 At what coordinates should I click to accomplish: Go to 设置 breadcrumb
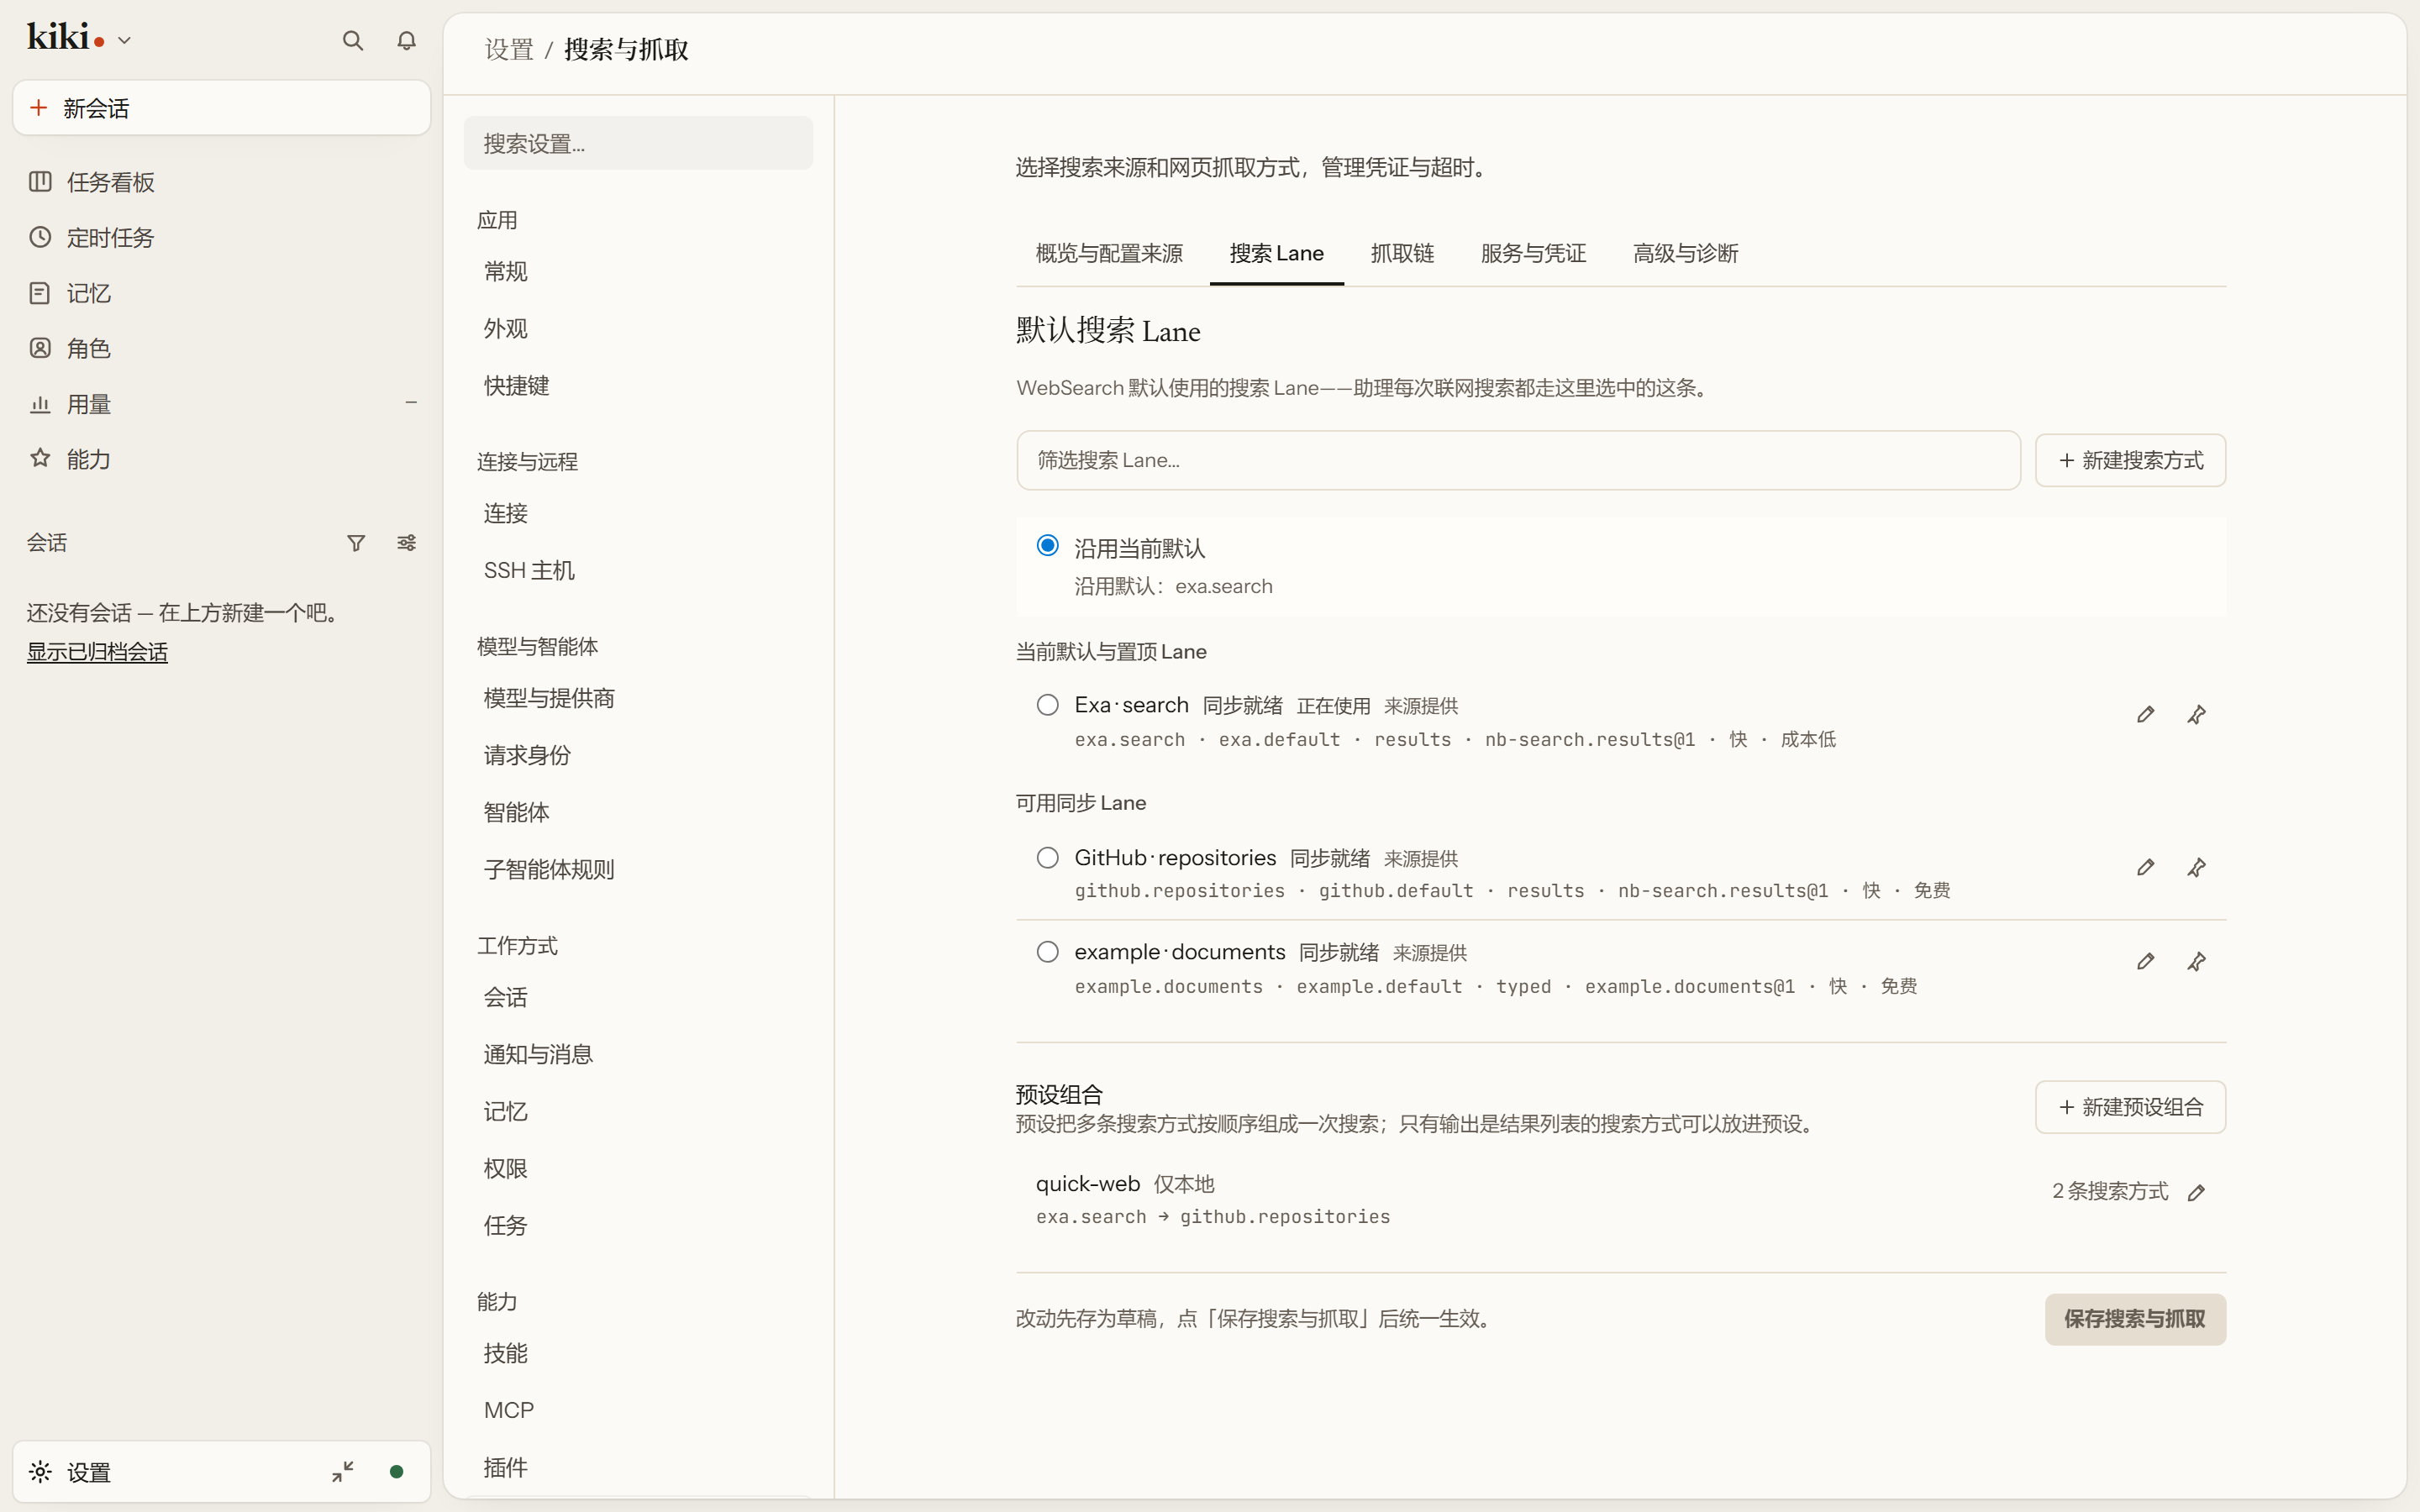[509, 50]
